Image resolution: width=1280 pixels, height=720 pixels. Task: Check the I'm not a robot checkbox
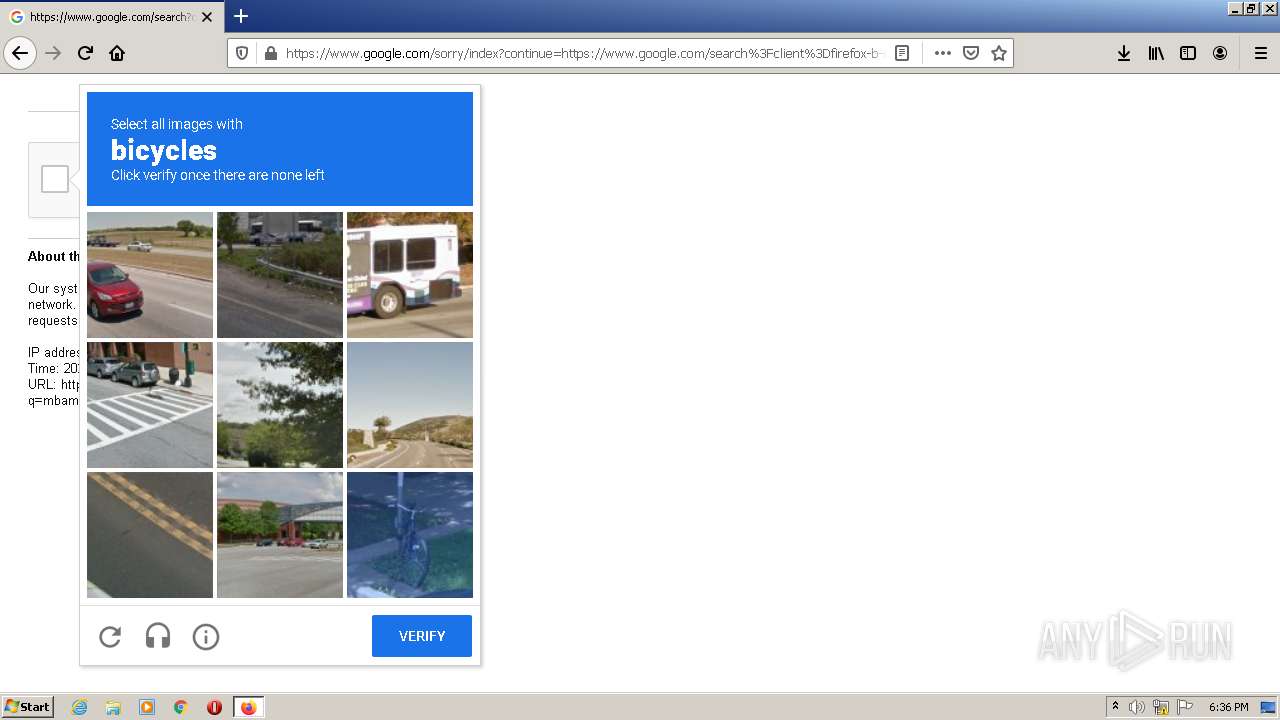[x=55, y=179]
